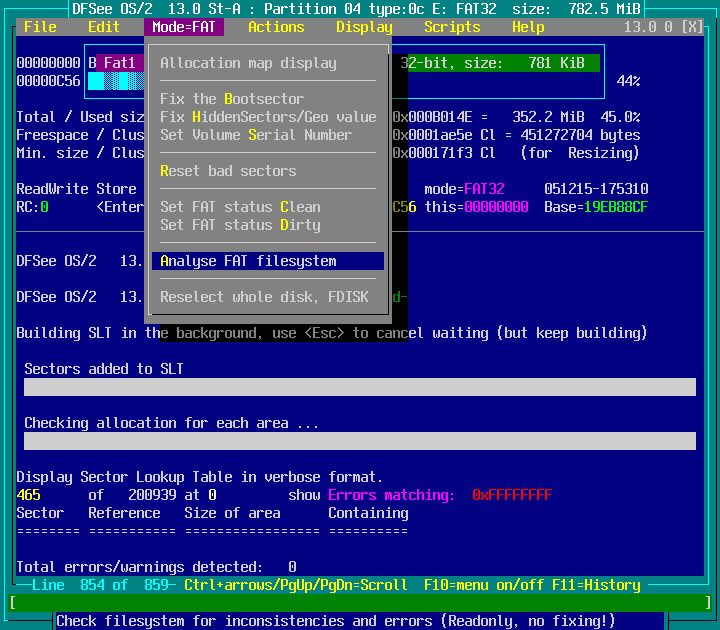720x630 pixels.
Task: Click the Line 854 of 859 status
Action: [x=101, y=585]
